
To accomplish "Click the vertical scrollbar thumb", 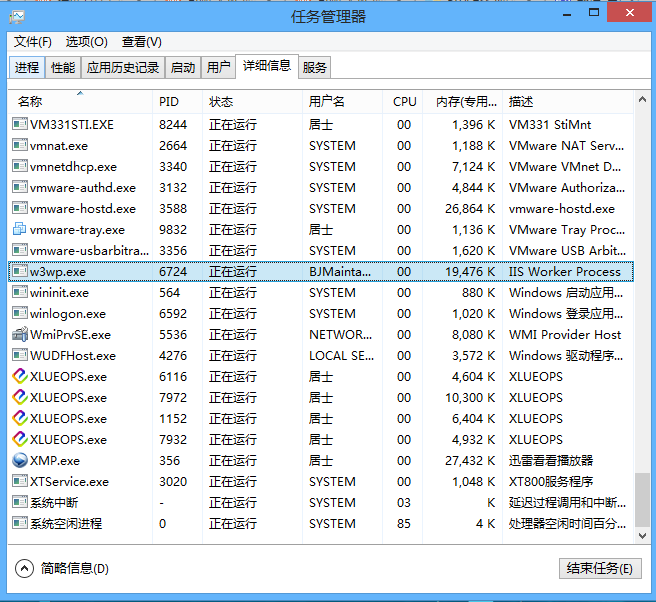I will tap(643, 500).
